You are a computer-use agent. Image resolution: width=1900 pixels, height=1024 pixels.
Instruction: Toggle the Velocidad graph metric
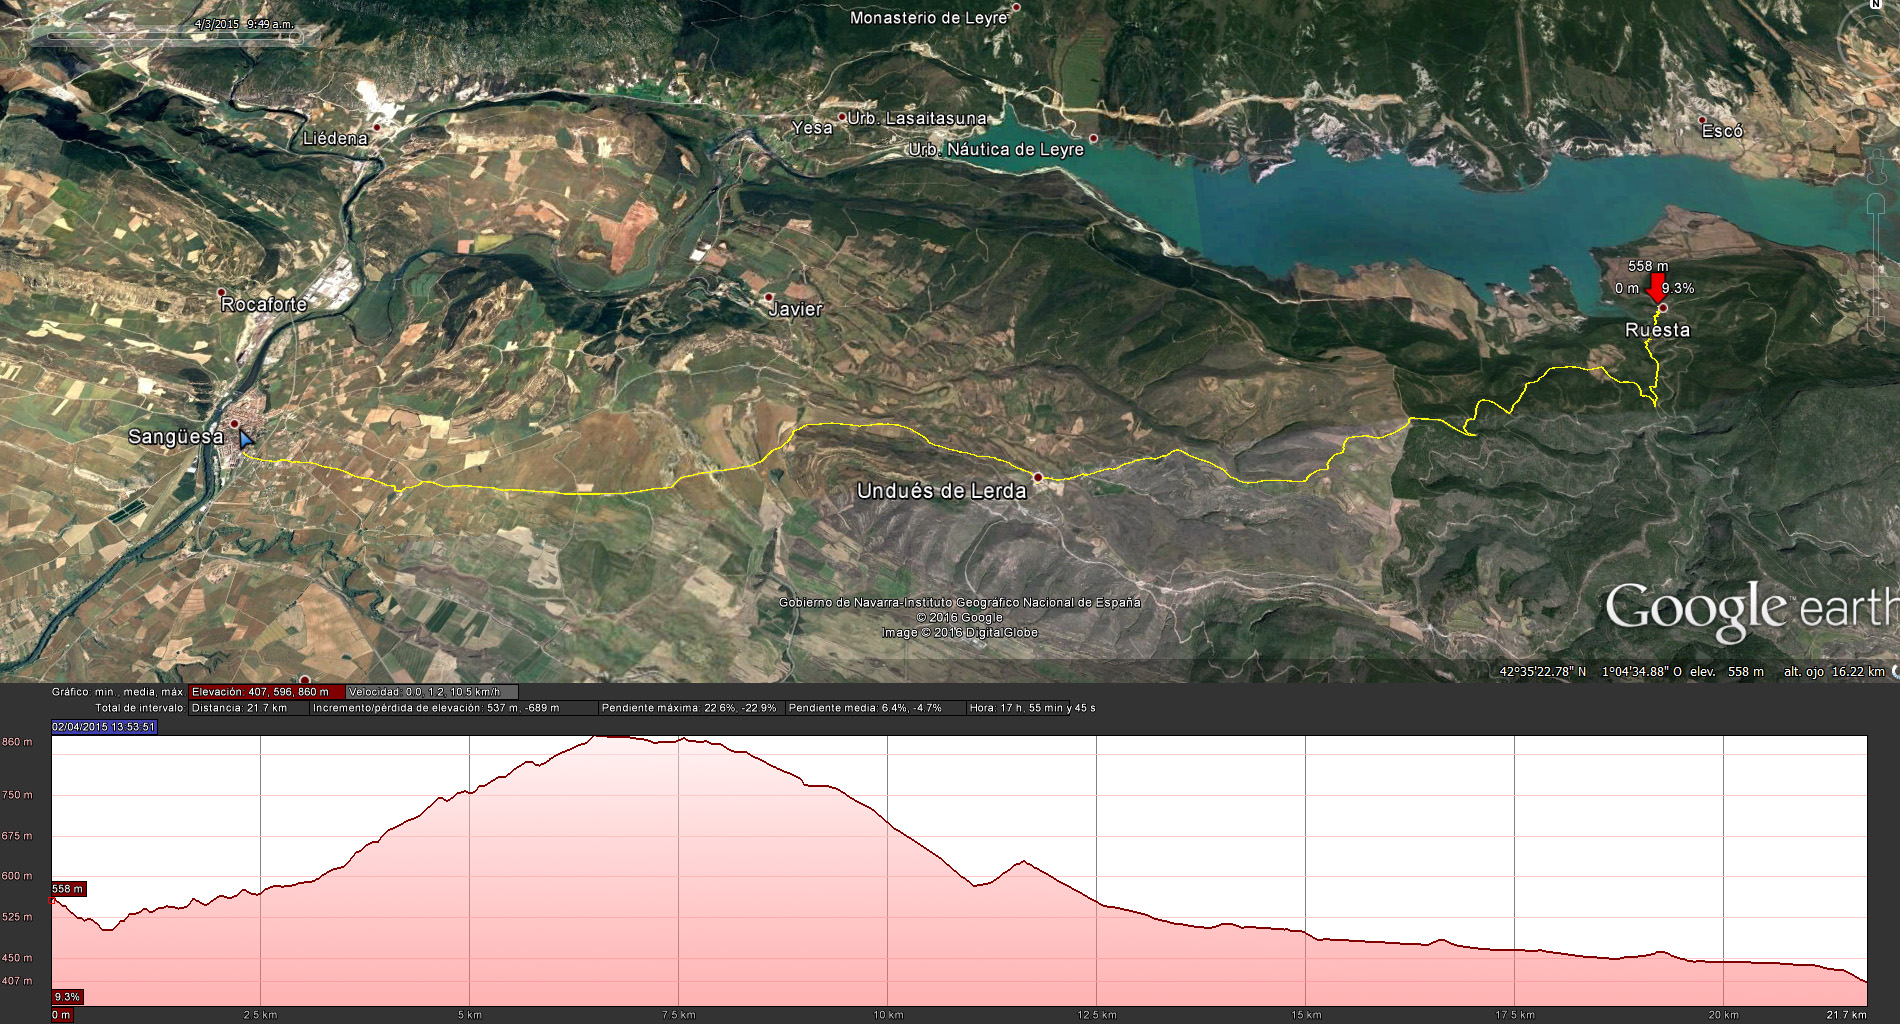tap(430, 692)
